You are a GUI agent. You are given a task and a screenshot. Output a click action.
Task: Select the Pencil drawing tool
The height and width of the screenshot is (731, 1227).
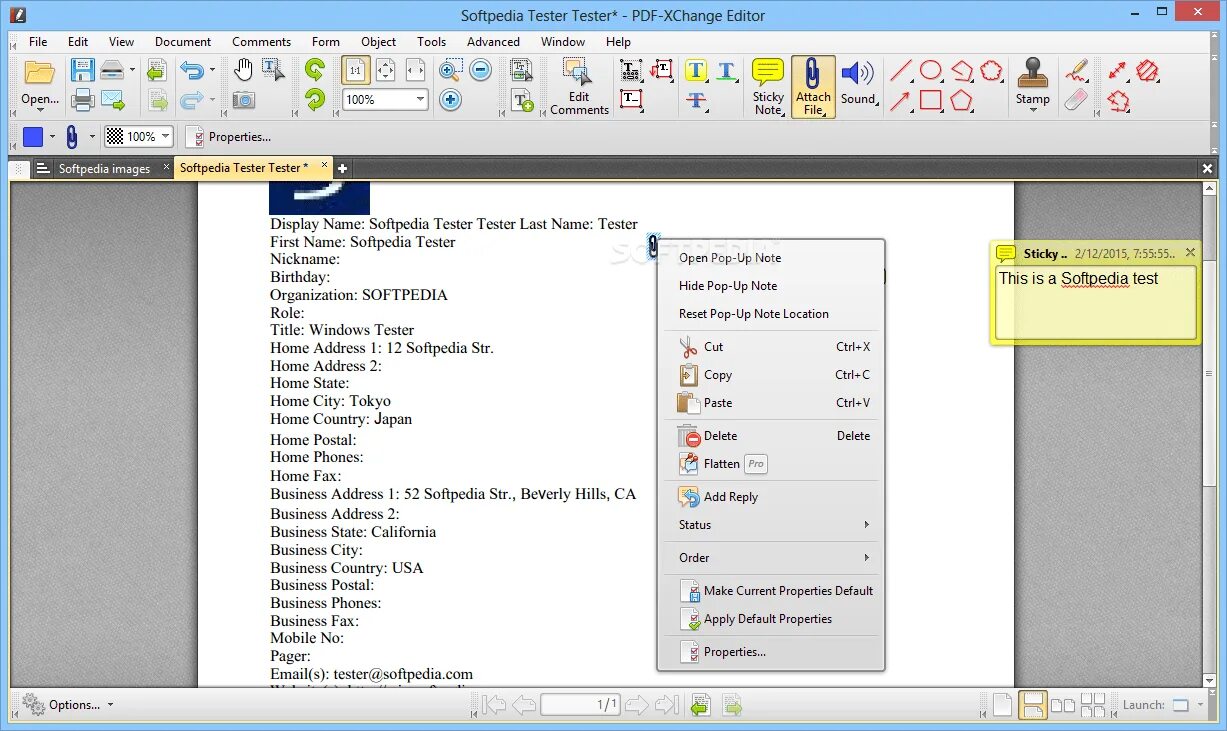pyautogui.click(x=1076, y=70)
